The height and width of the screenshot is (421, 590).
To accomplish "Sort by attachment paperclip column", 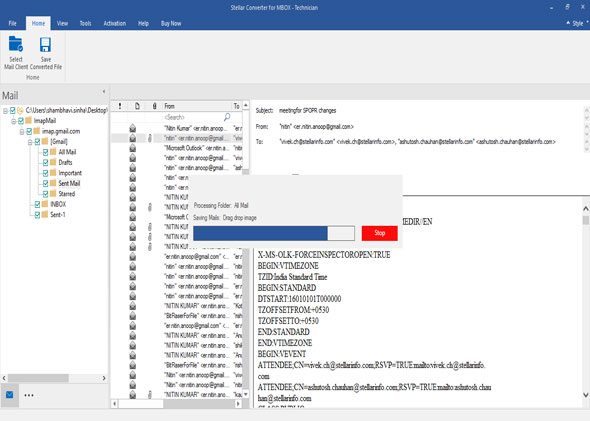I will point(154,106).
